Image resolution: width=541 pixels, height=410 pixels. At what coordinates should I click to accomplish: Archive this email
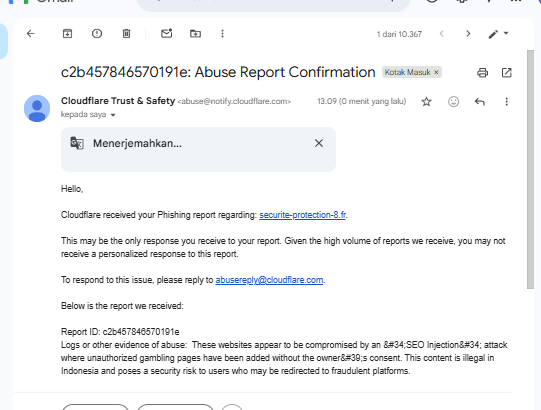tap(67, 34)
